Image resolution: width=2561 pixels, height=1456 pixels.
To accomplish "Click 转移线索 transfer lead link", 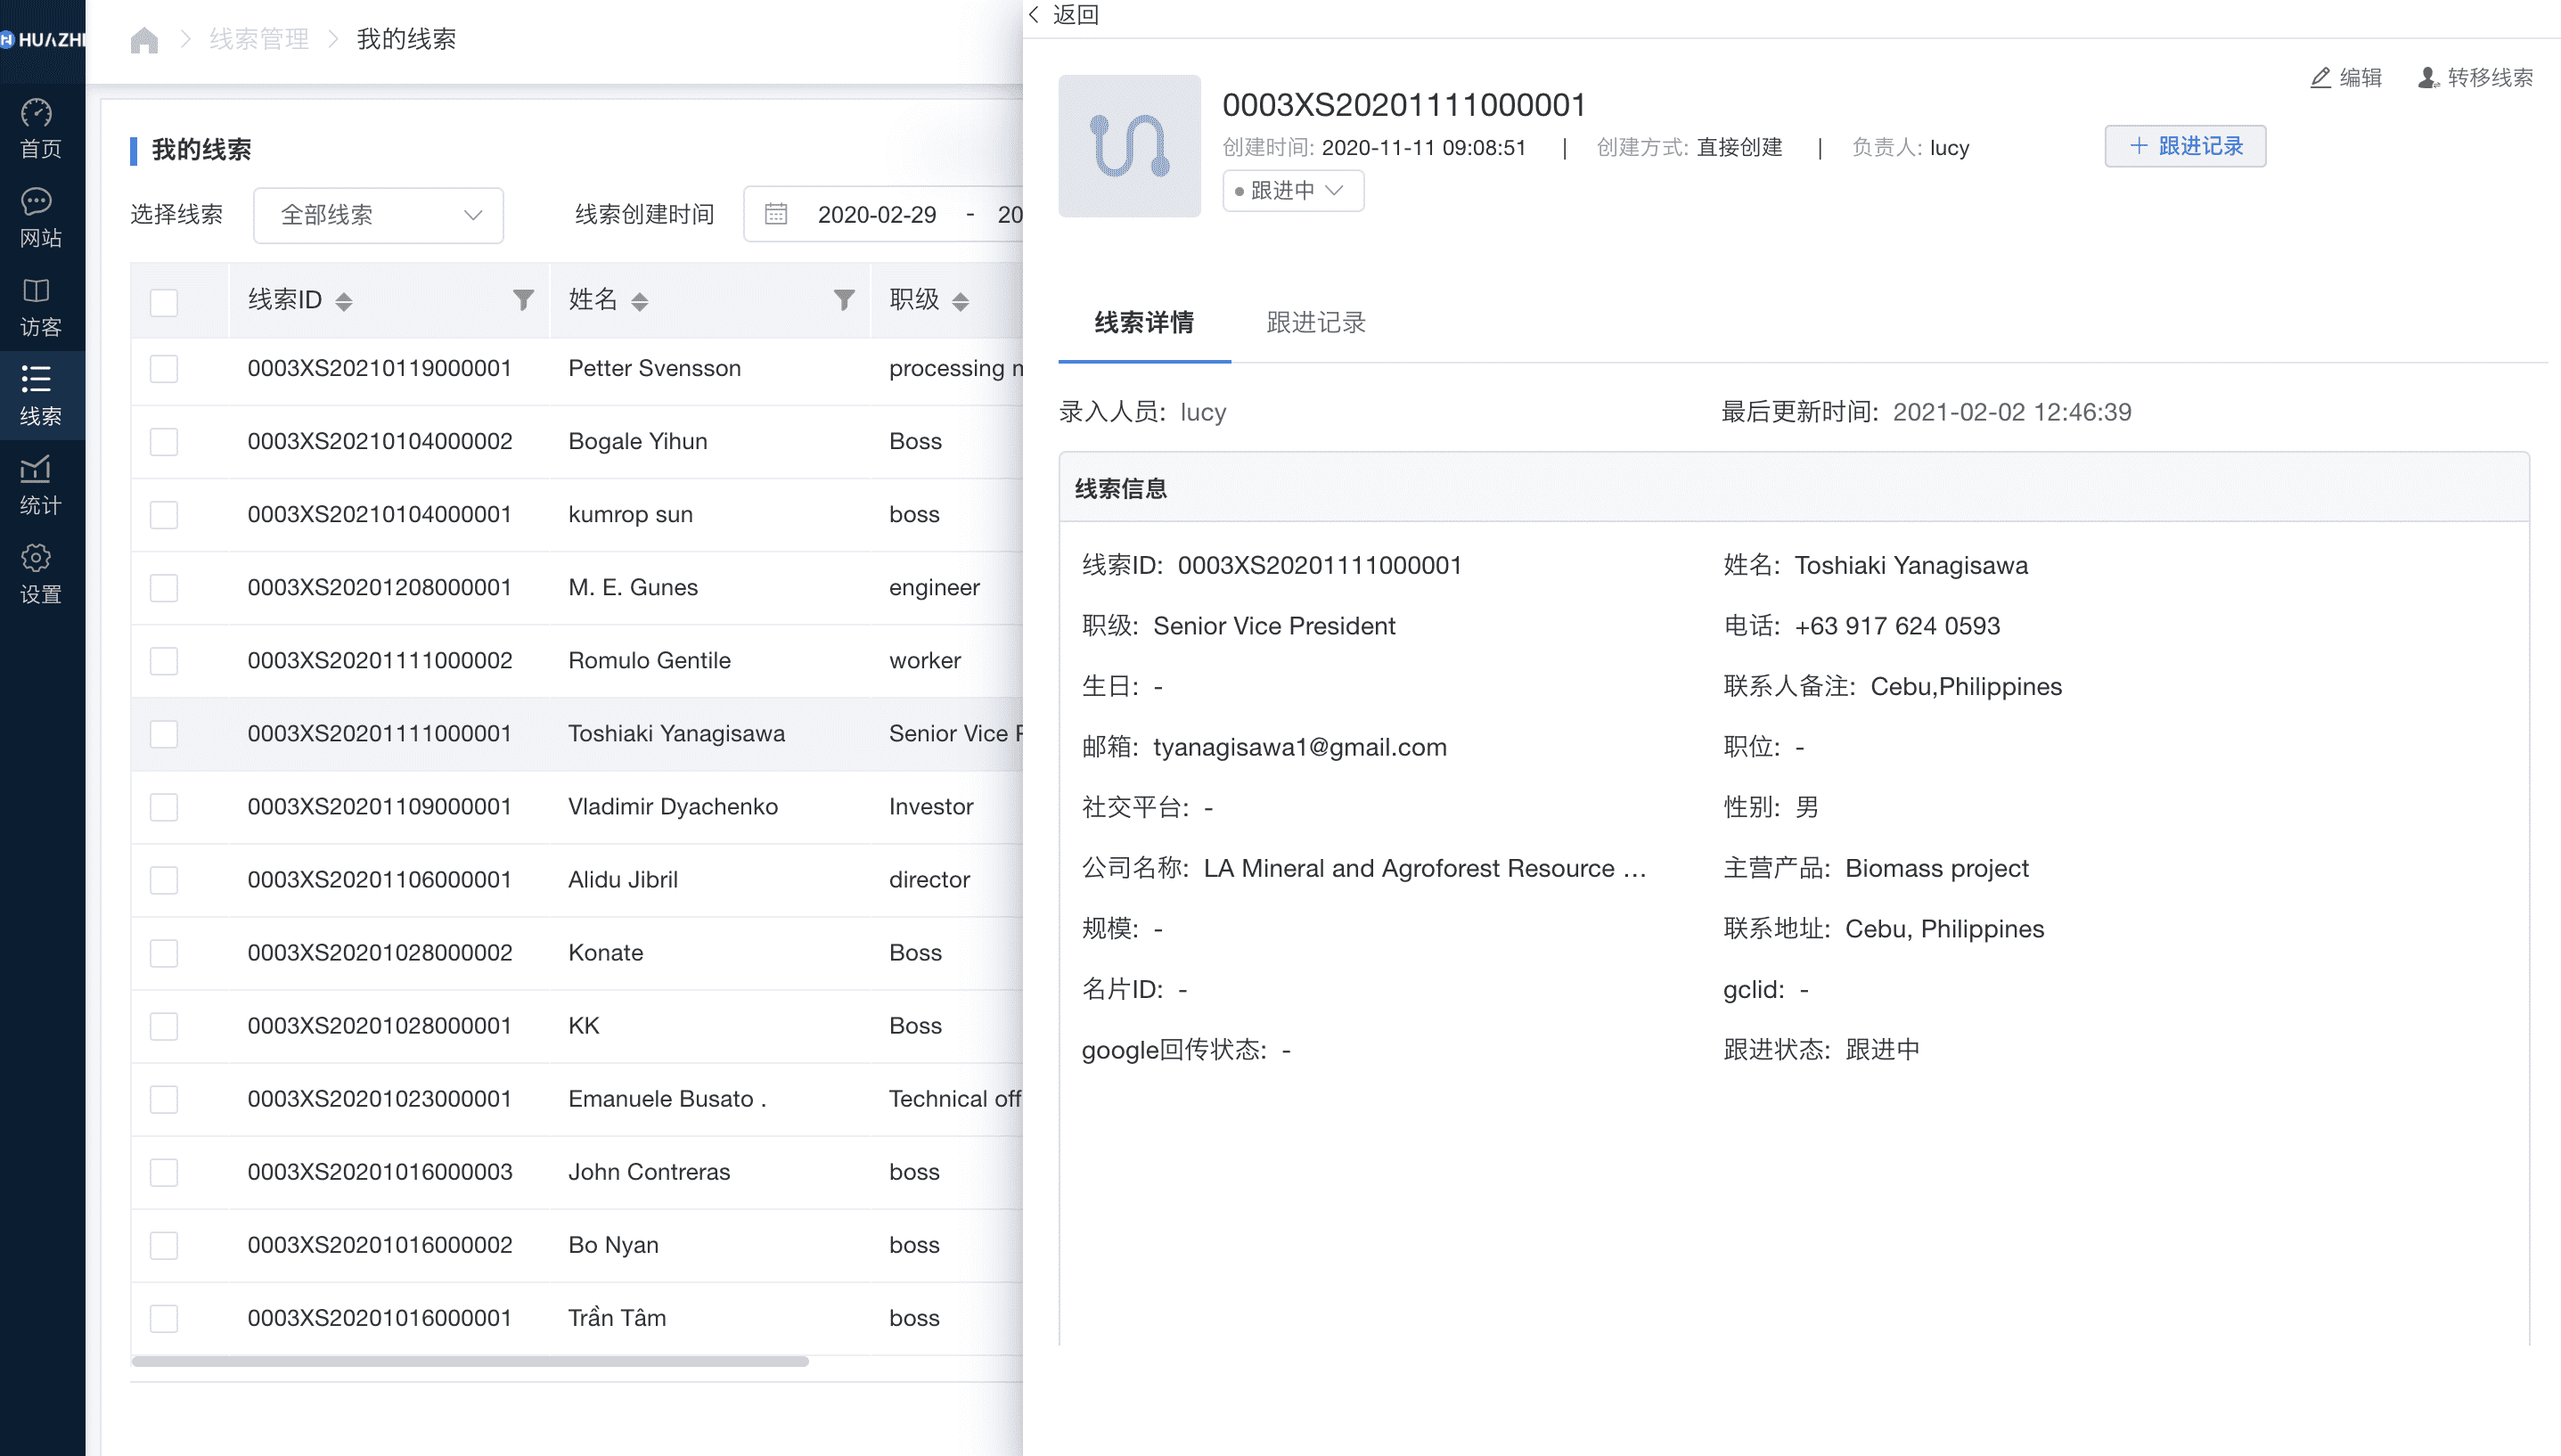I will point(2476,78).
